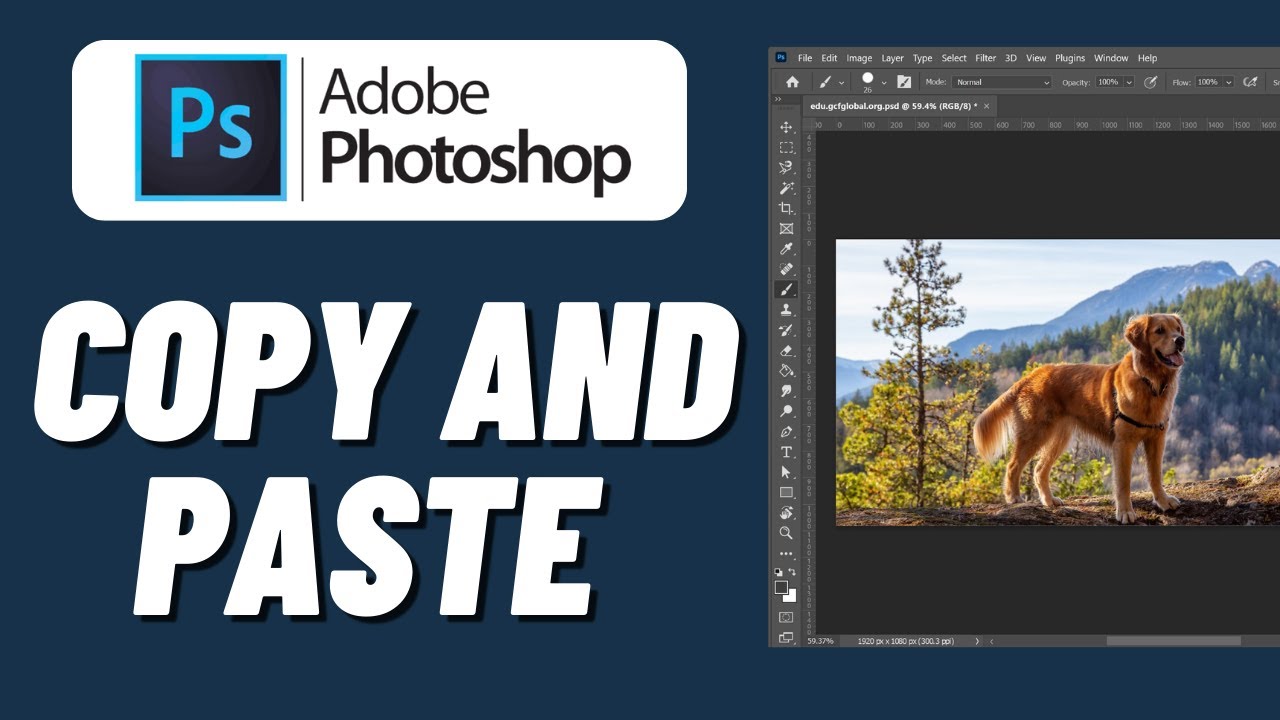The width and height of the screenshot is (1280, 720).
Task: Open the Window menu
Action: 1111,58
